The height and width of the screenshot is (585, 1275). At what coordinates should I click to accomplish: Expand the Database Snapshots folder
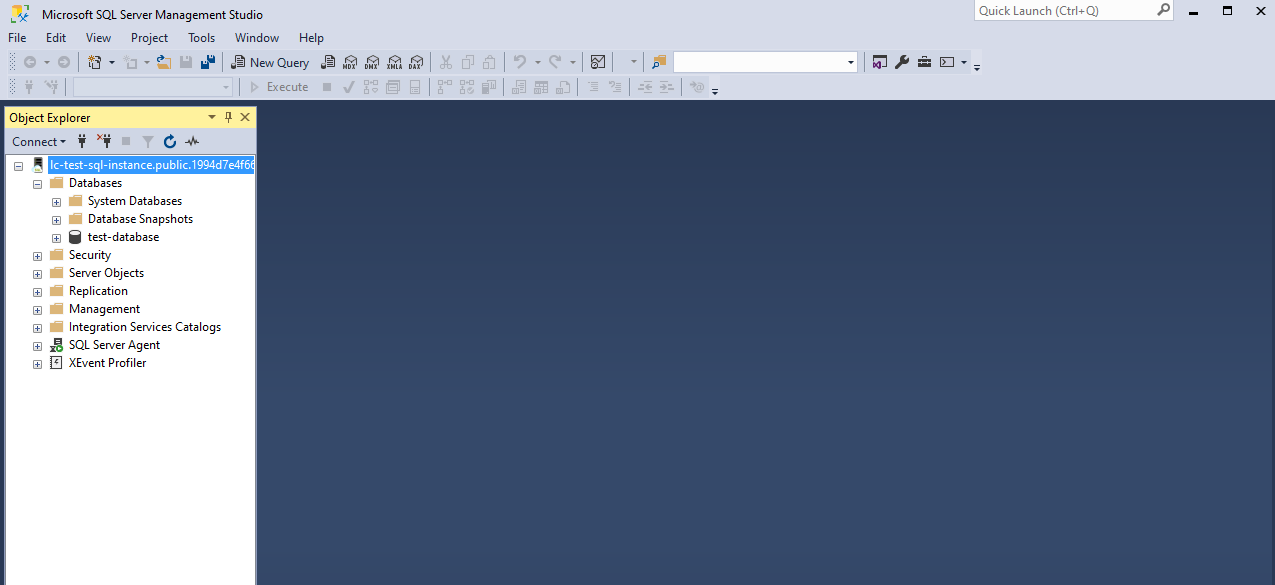click(56, 220)
